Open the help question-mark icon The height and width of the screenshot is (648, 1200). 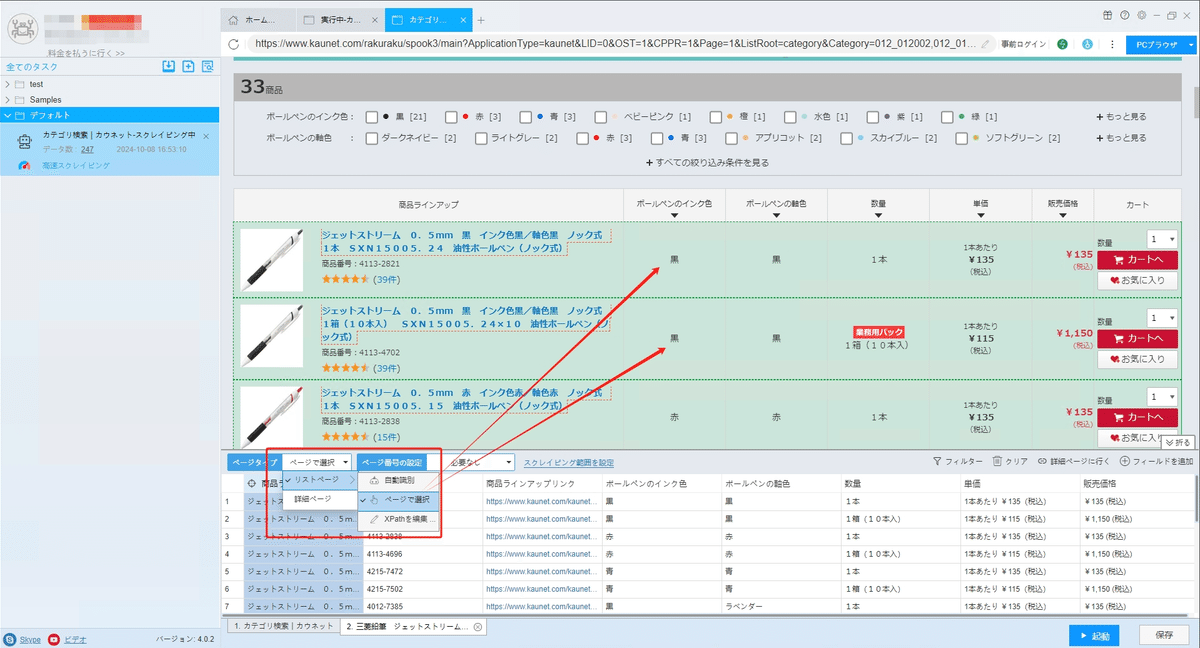click(1125, 15)
